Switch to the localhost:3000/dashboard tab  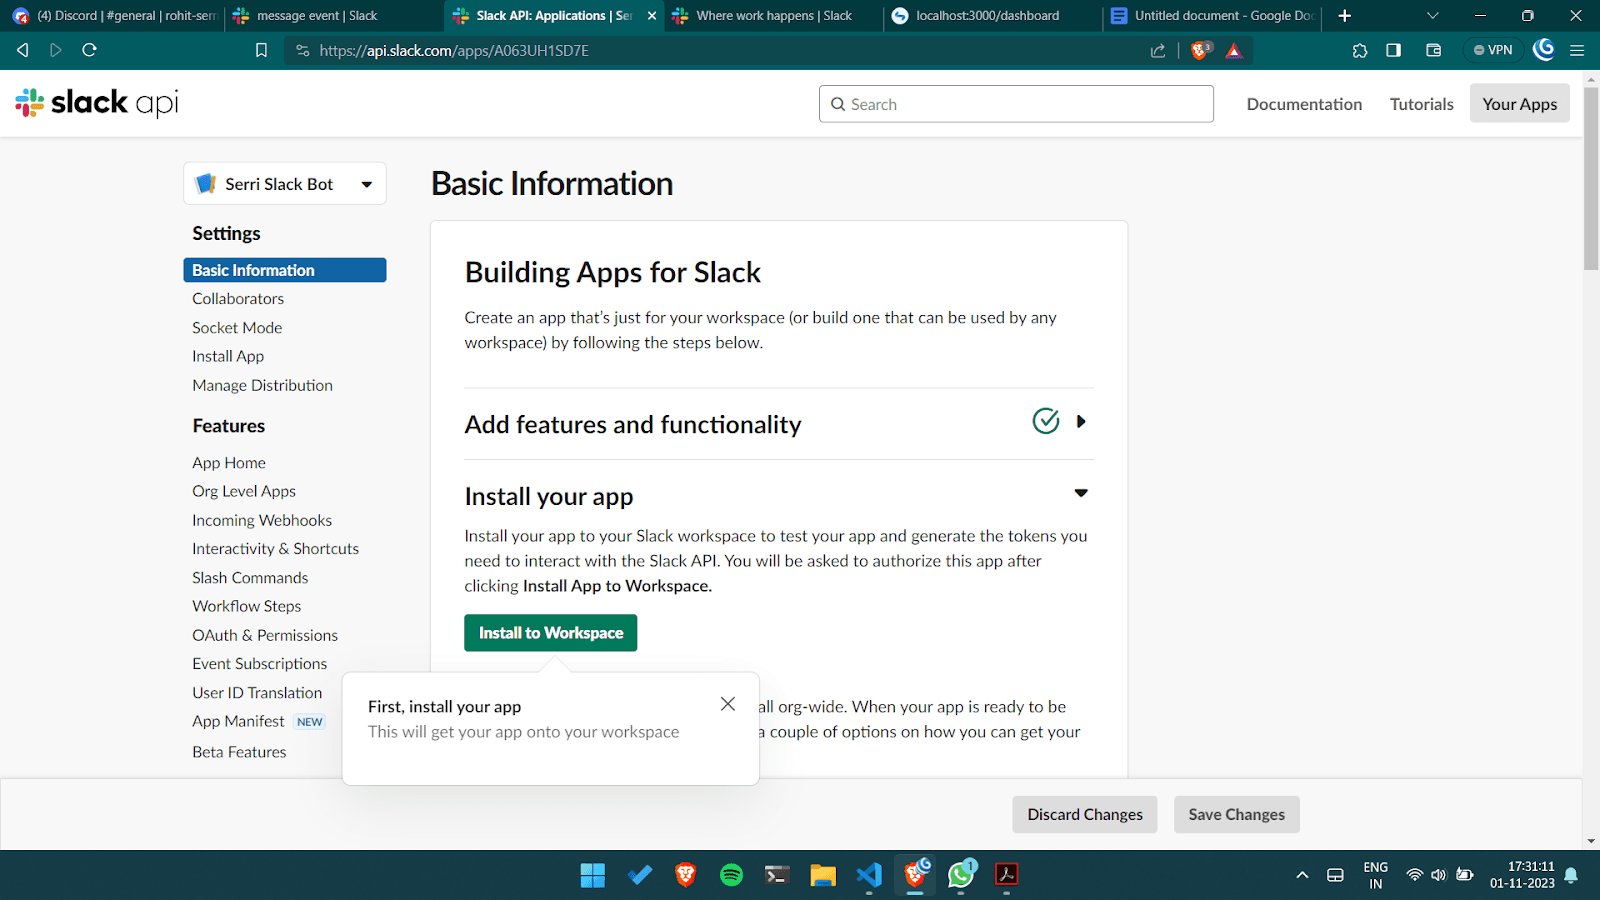(x=993, y=16)
